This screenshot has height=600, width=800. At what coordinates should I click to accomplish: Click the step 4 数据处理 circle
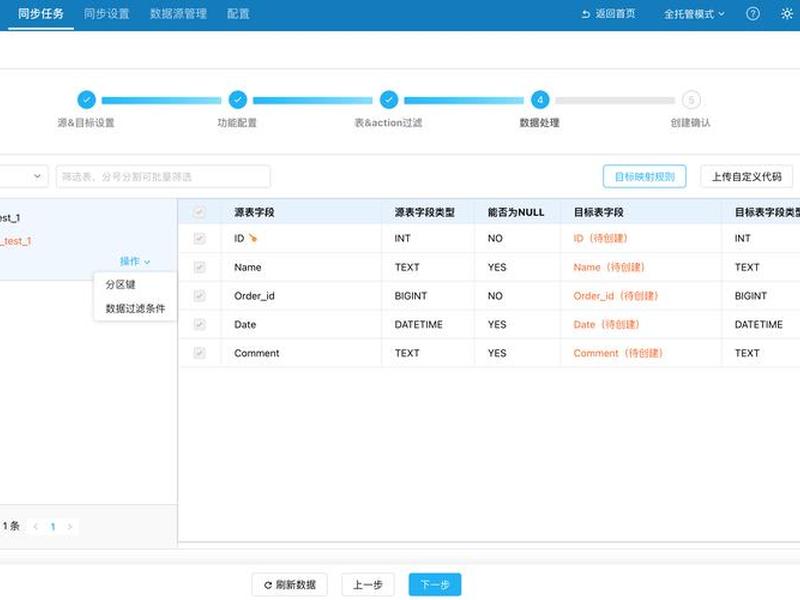pos(540,99)
